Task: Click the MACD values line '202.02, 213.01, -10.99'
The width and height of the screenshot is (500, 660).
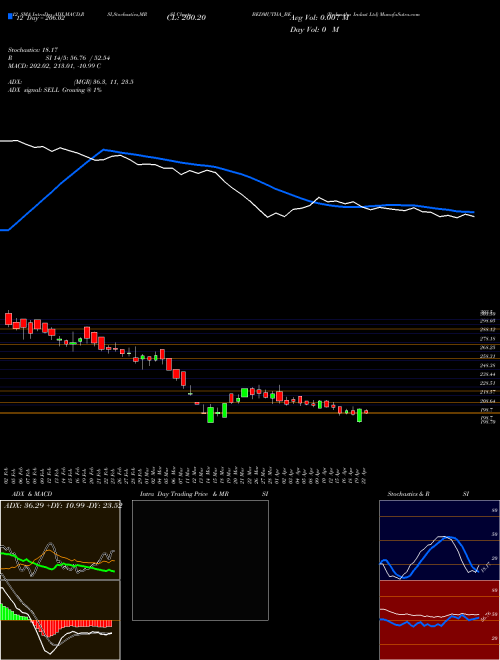Action: 63,66
